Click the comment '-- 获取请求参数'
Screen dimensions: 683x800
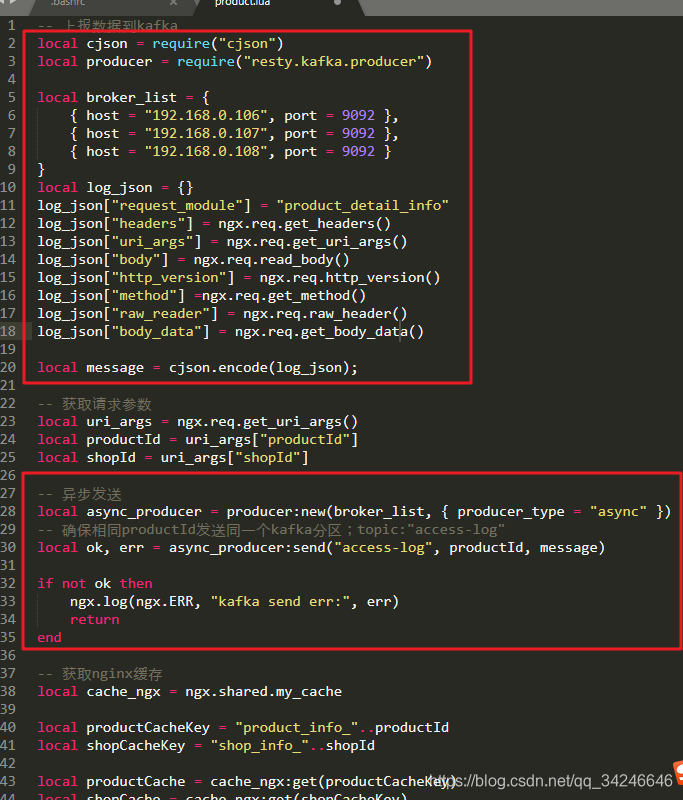pos(94,404)
